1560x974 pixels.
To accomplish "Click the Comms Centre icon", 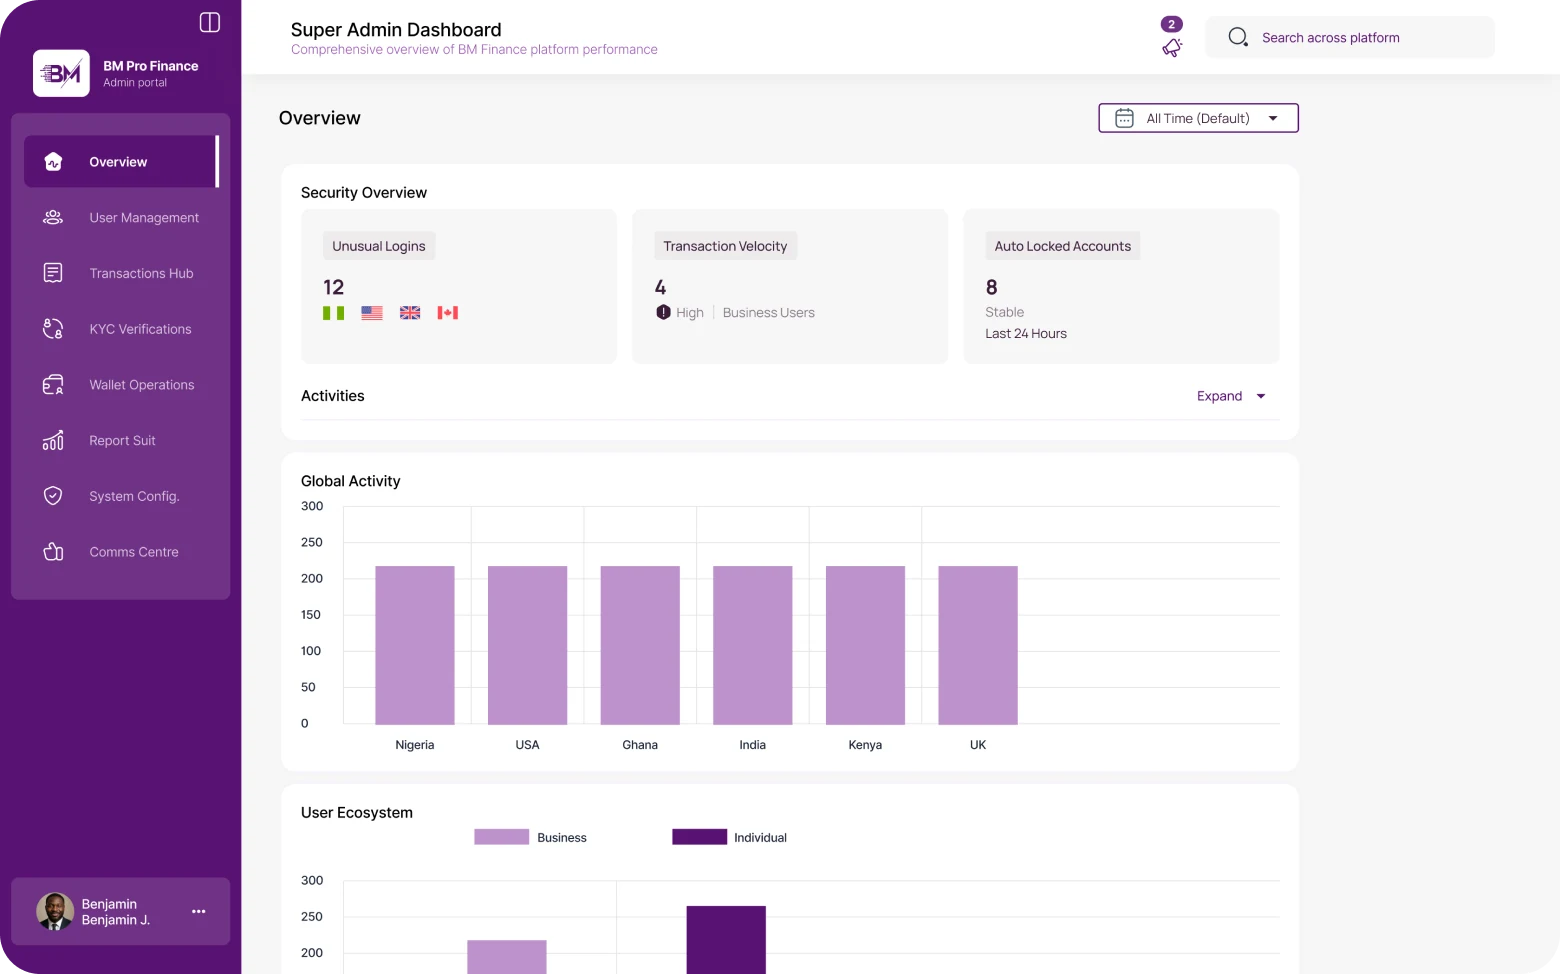I will pyautogui.click(x=53, y=552).
